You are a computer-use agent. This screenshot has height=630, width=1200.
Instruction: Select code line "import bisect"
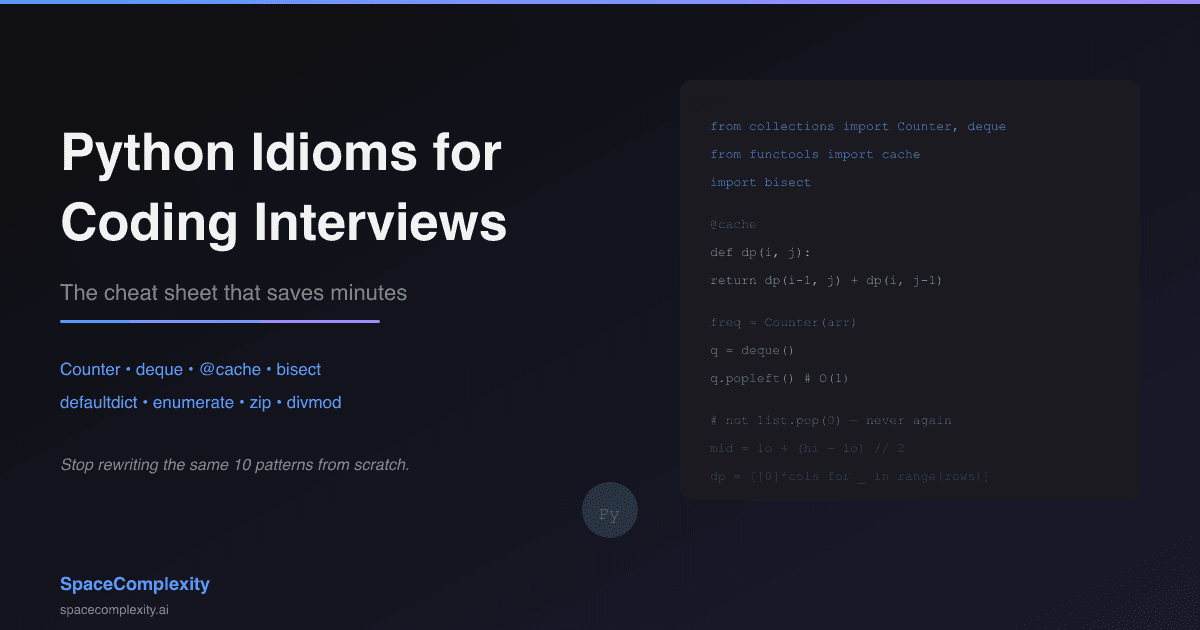(x=760, y=182)
